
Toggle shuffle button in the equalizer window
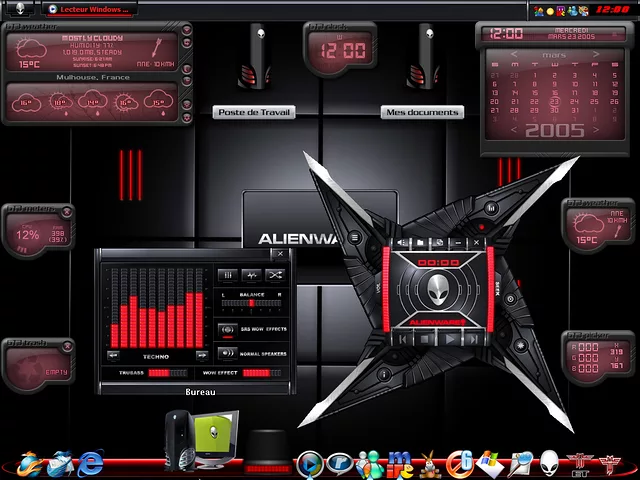[x=275, y=275]
